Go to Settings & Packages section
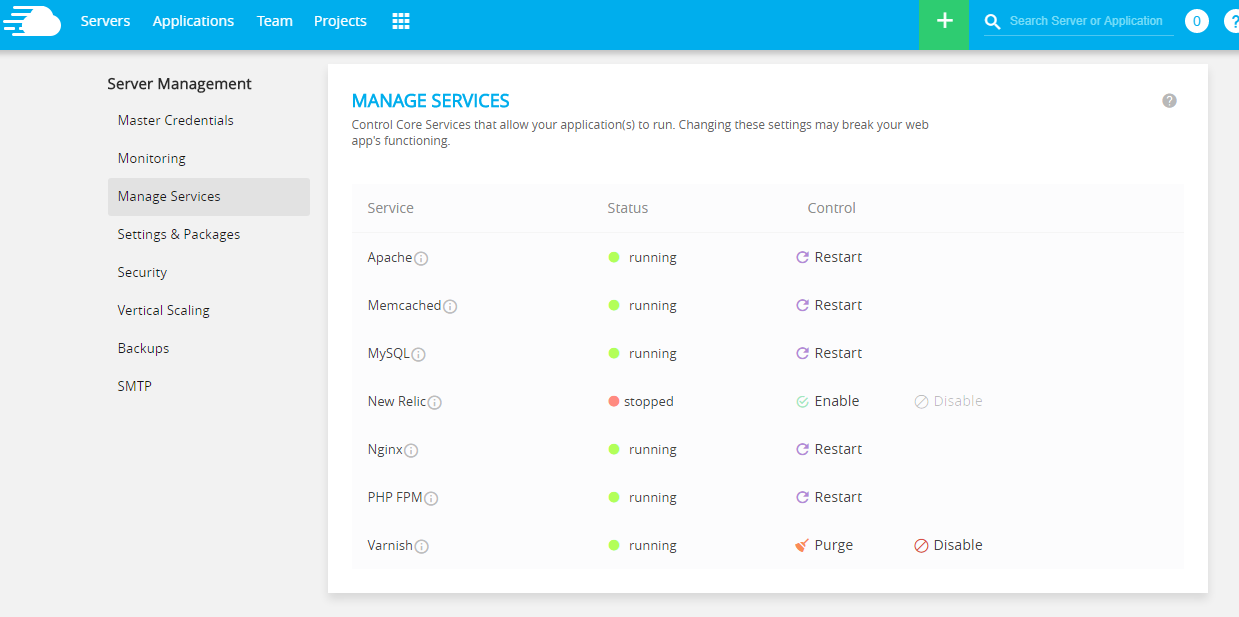The width and height of the screenshot is (1239, 617). pyautogui.click(x=179, y=234)
